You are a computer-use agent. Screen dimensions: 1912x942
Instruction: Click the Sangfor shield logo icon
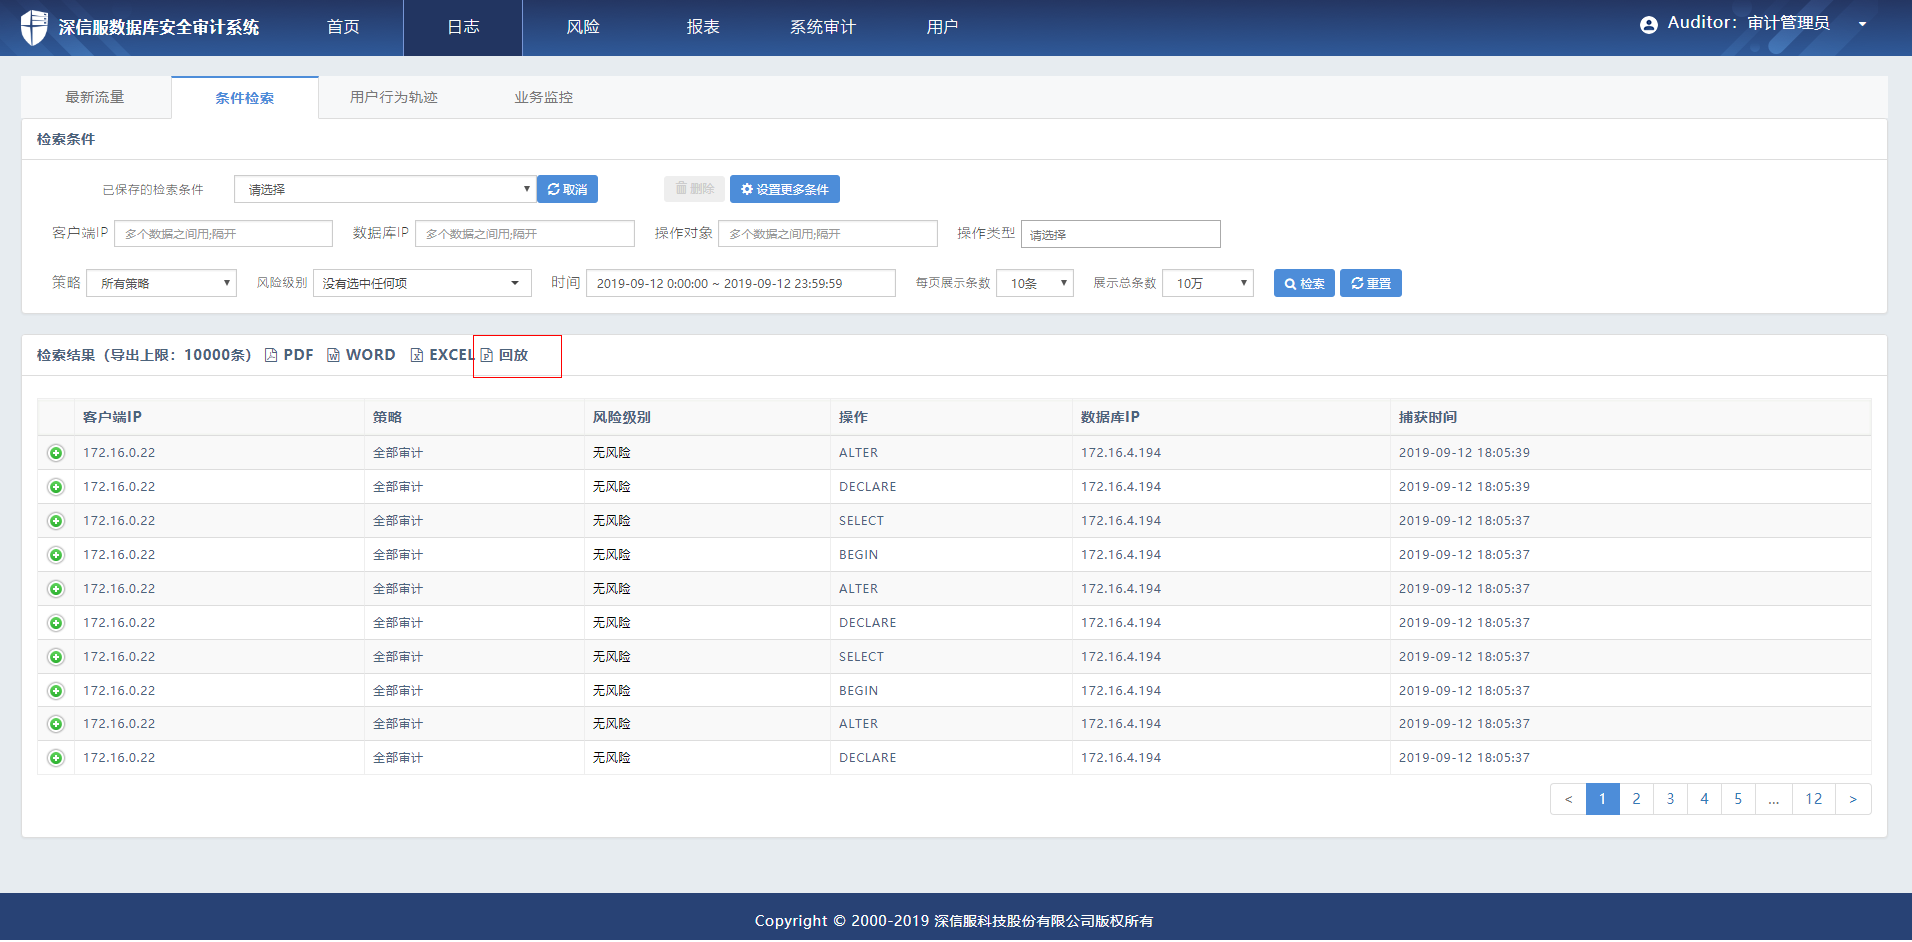click(x=34, y=27)
